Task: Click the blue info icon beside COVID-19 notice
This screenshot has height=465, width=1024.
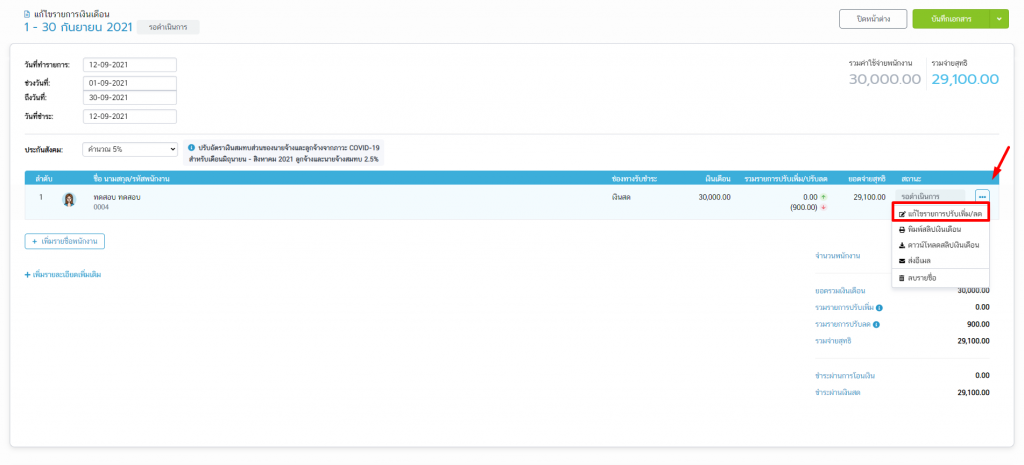Action: coord(191,148)
